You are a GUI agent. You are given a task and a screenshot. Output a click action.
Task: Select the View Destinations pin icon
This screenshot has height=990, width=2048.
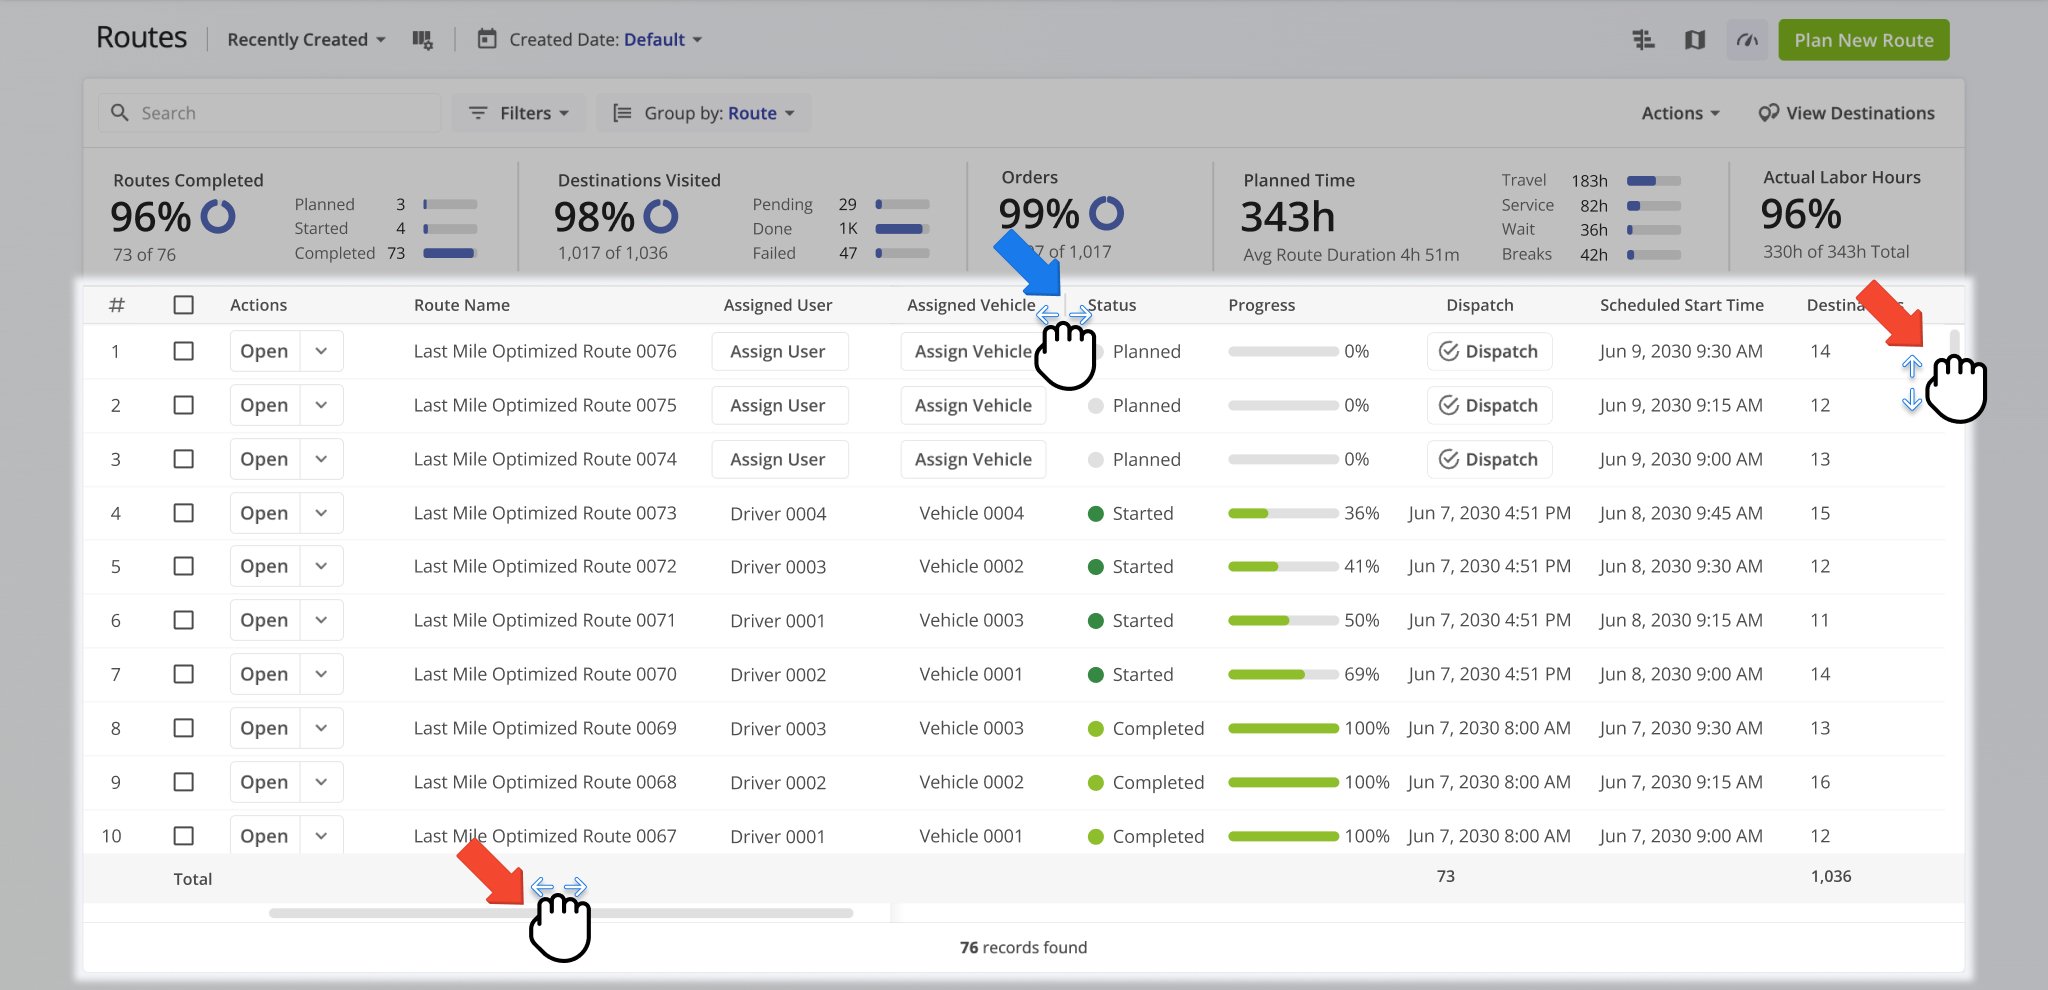click(x=1767, y=113)
